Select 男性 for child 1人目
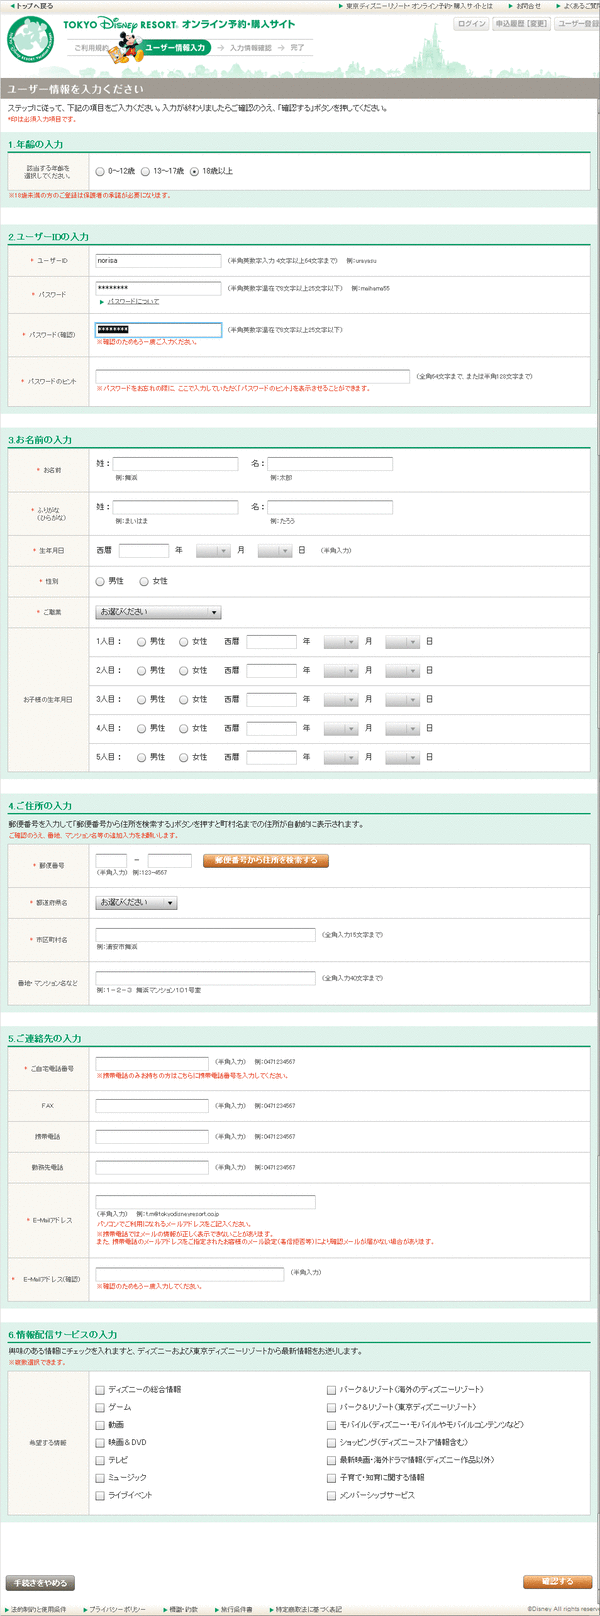 tap(142, 642)
